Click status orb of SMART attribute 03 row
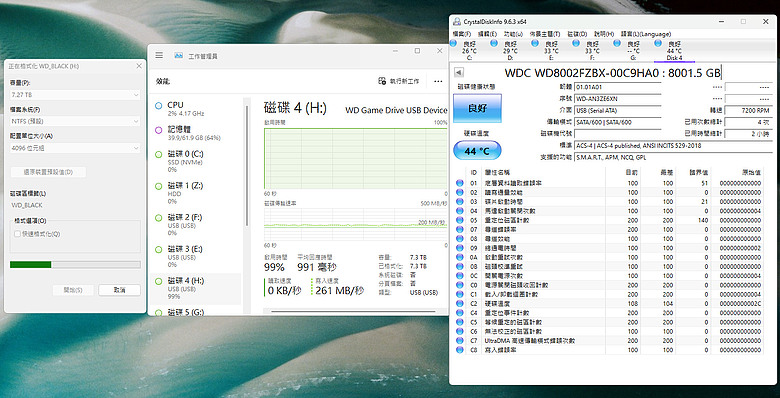This screenshot has width=780, height=398. click(460, 201)
